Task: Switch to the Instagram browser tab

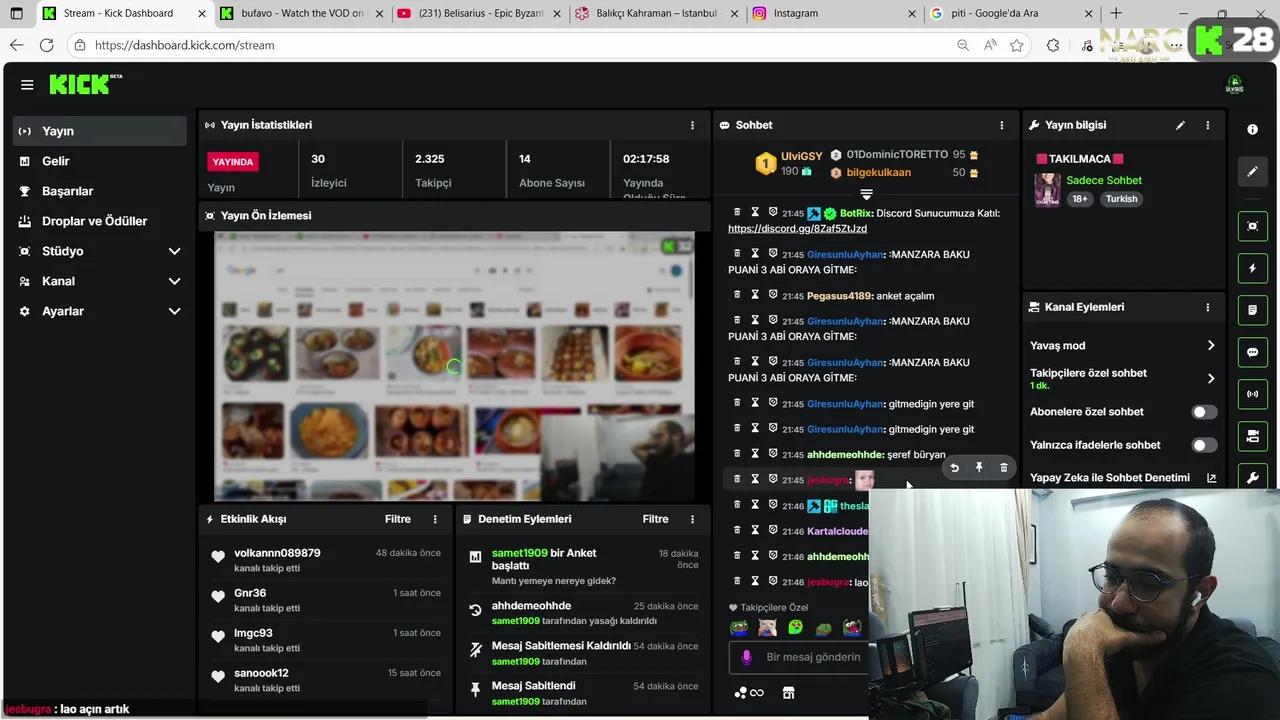Action: coord(834,13)
